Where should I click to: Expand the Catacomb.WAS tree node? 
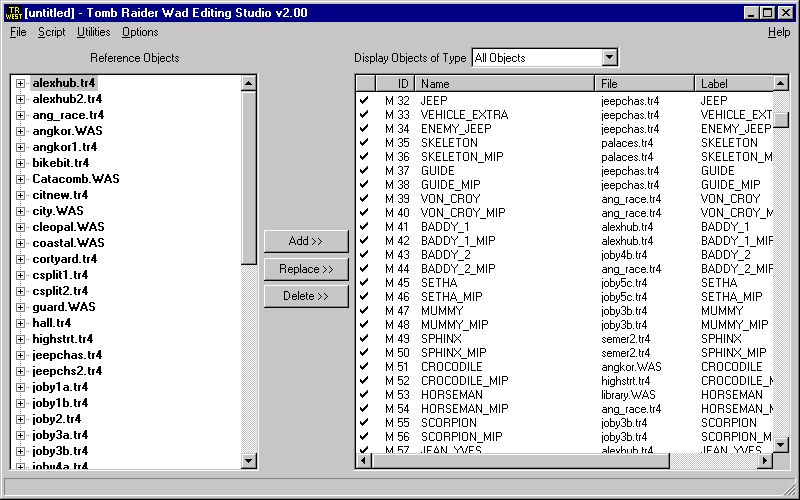(20, 179)
